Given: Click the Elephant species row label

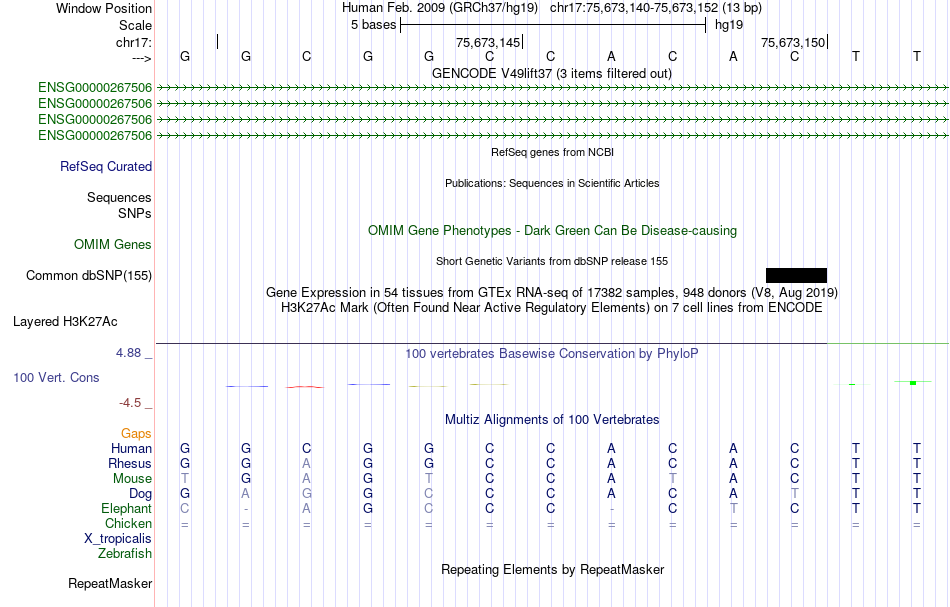Looking at the screenshot, I should pyautogui.click(x=127, y=509).
